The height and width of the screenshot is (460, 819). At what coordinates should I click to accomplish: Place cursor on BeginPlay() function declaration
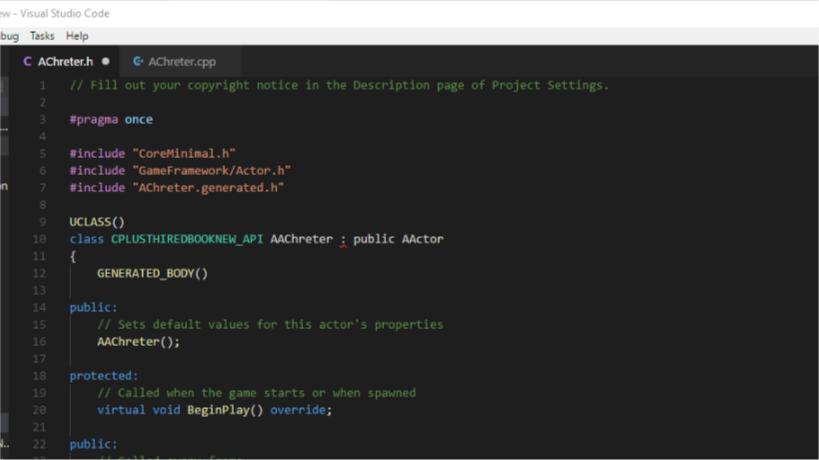(224, 410)
